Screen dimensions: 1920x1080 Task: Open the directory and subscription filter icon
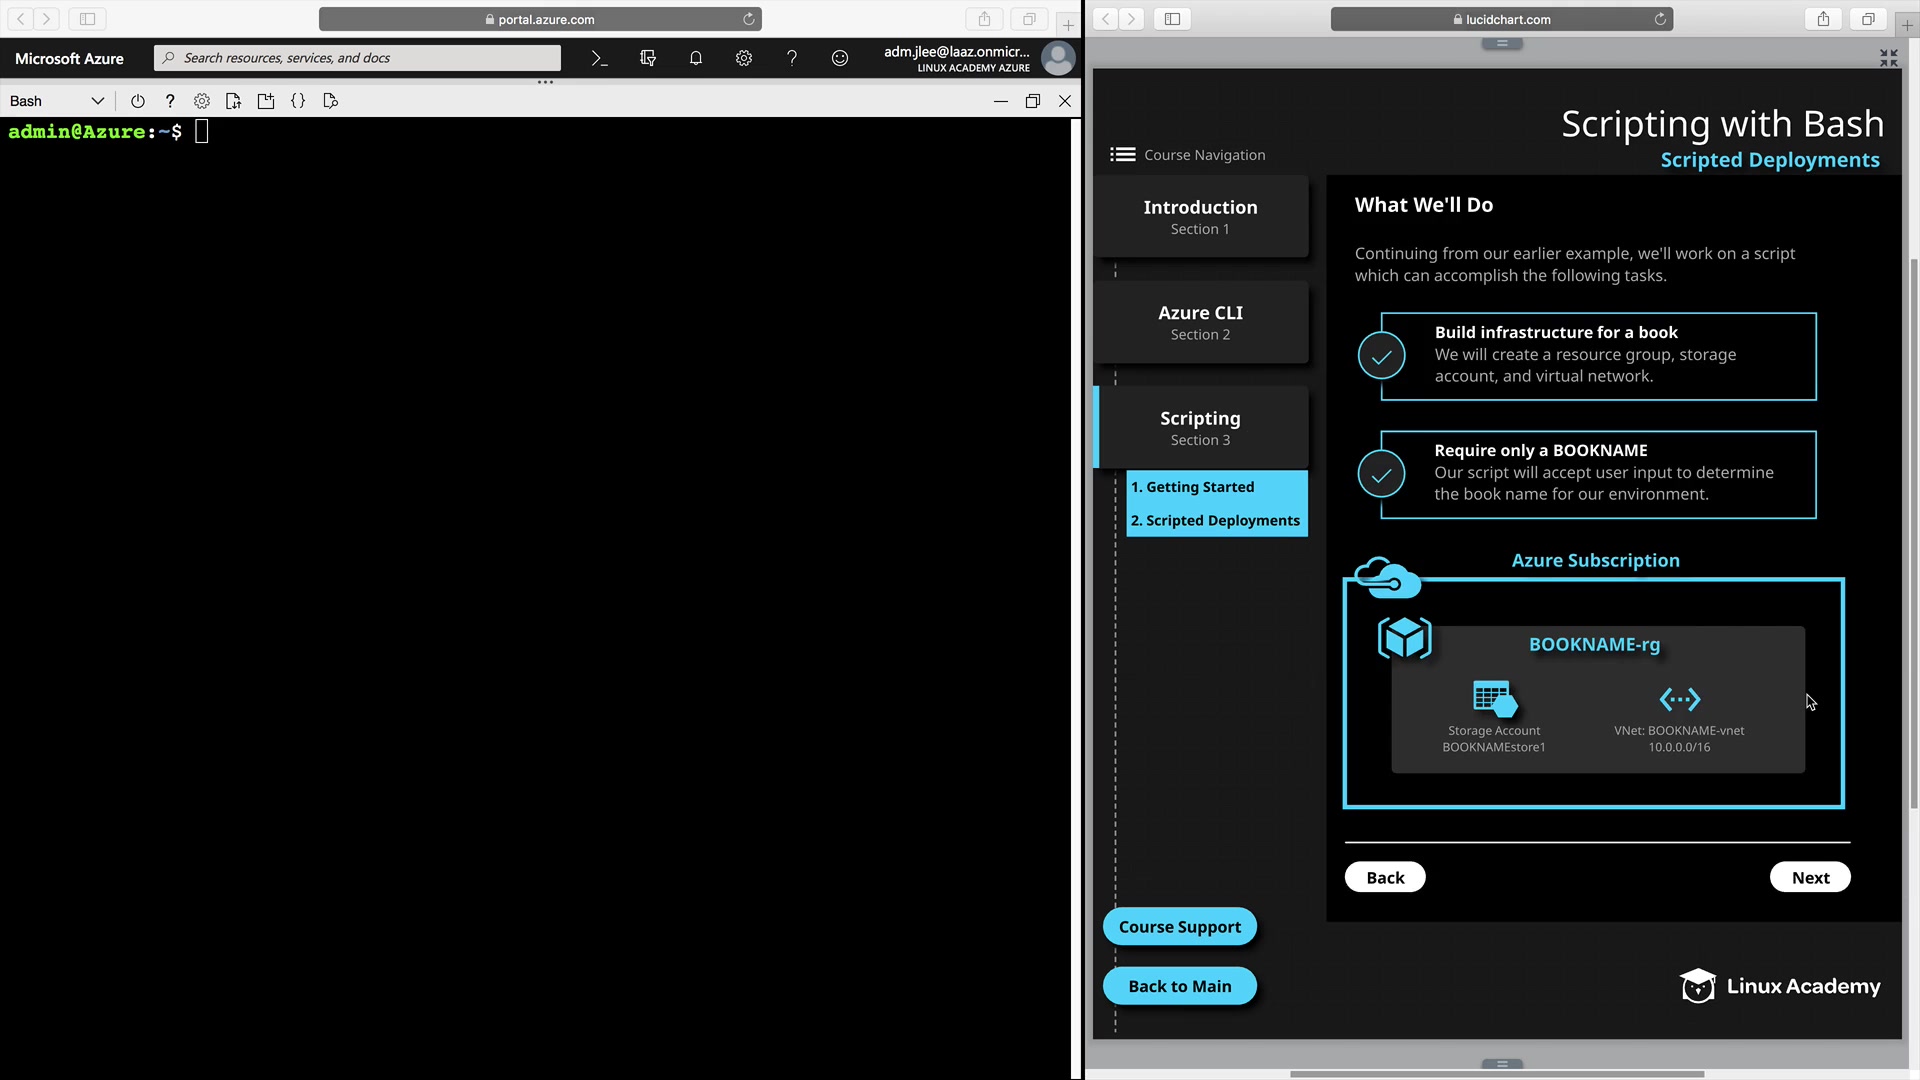[x=647, y=58]
